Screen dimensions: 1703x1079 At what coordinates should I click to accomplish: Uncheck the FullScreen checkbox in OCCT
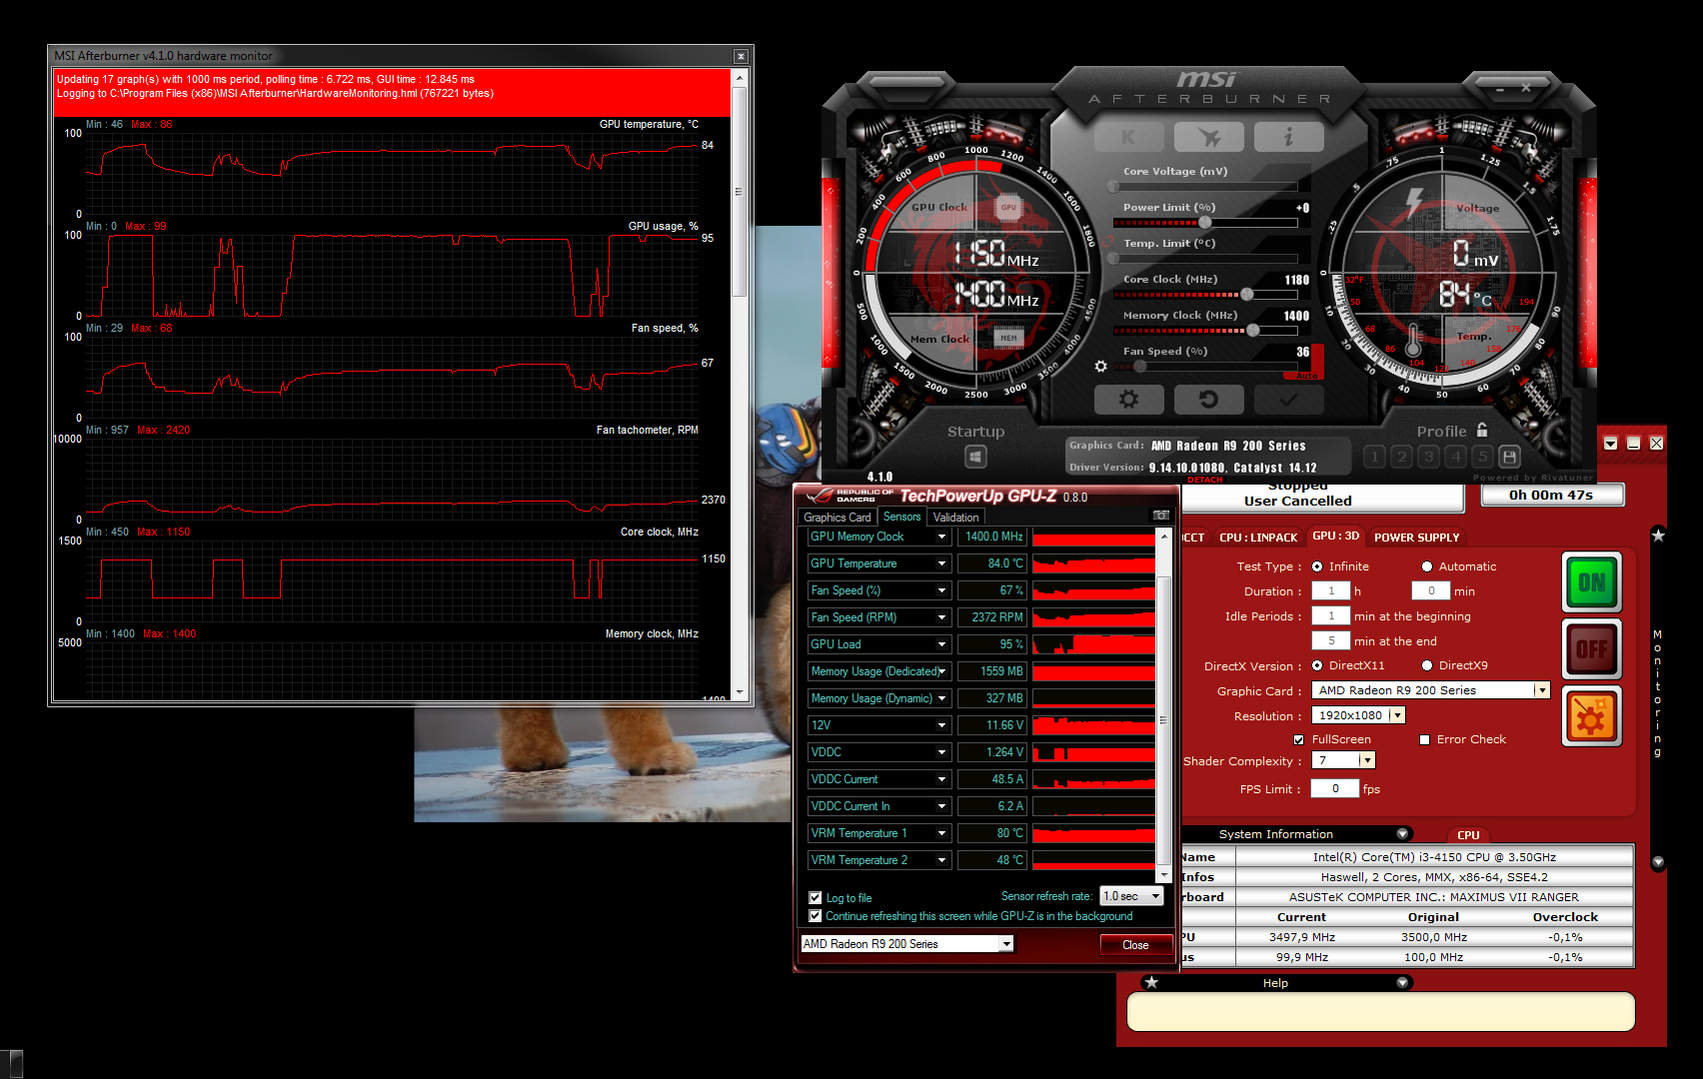pyautogui.click(x=1298, y=740)
